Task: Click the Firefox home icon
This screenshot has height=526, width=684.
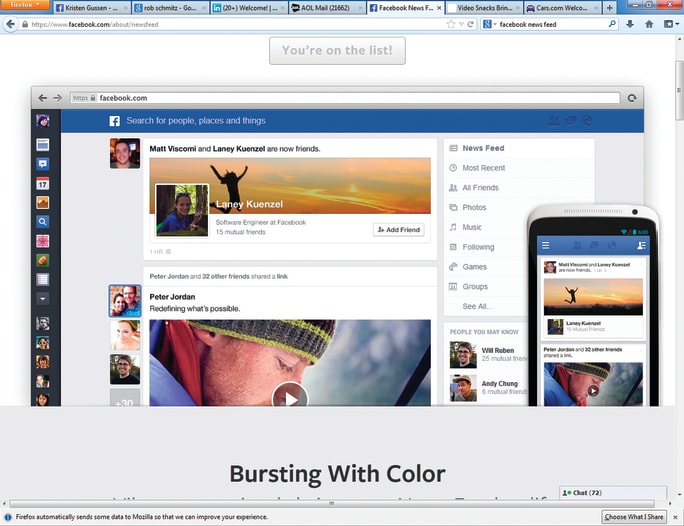Action: point(649,23)
